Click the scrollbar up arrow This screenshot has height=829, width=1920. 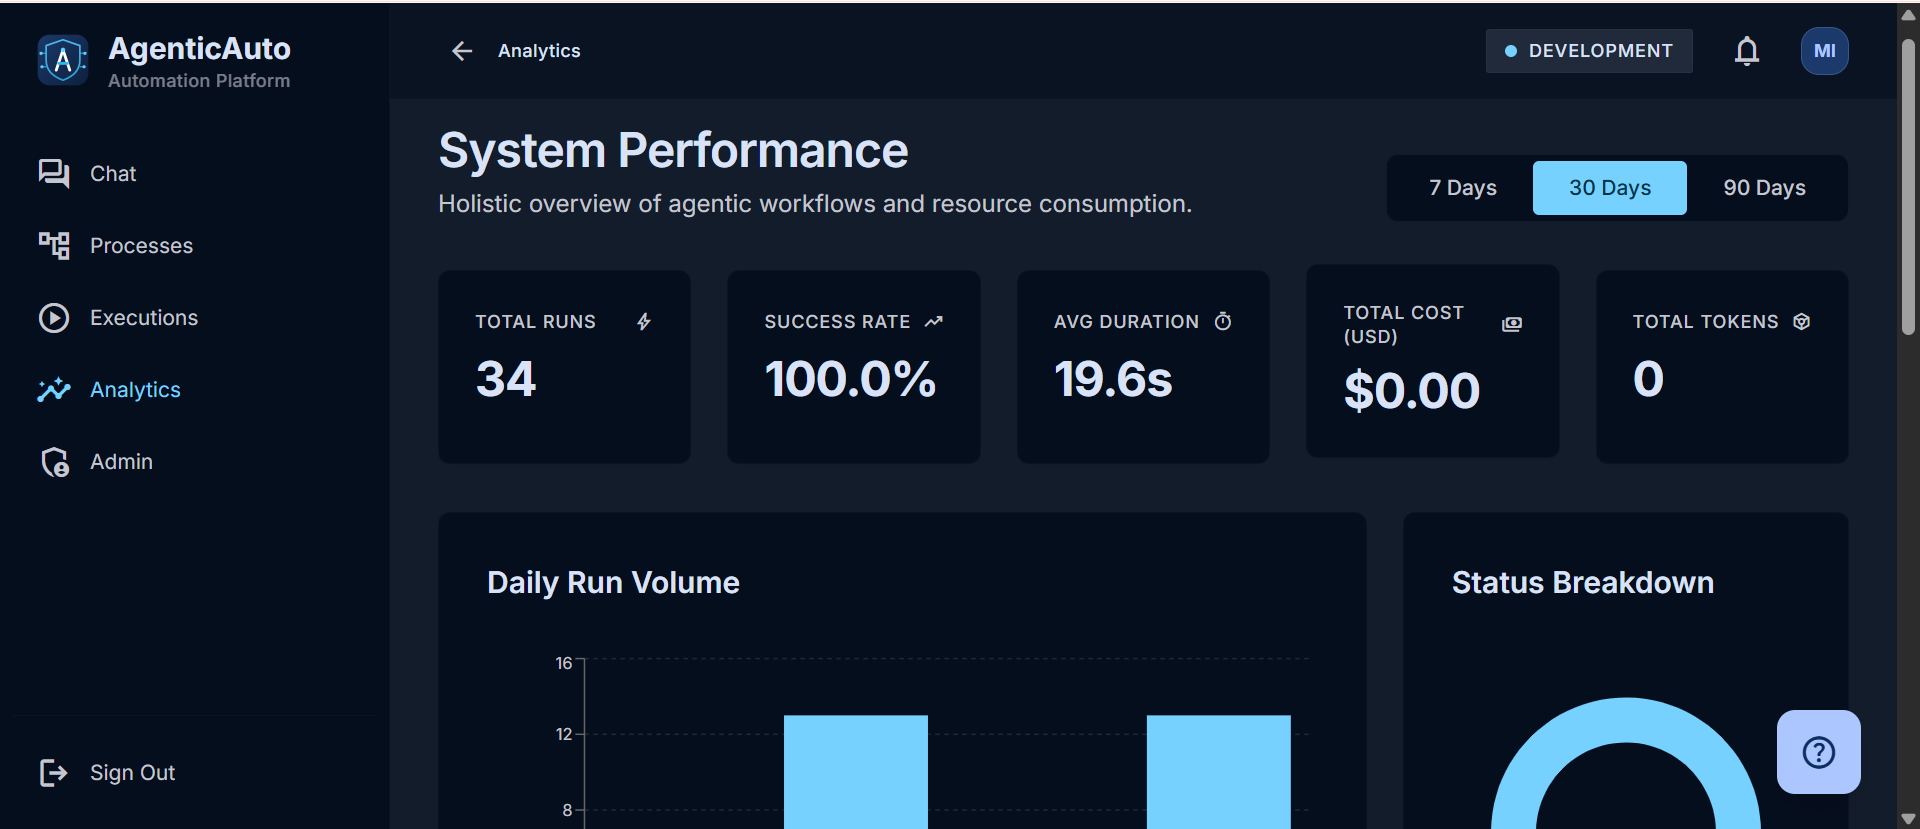[x=1909, y=15]
